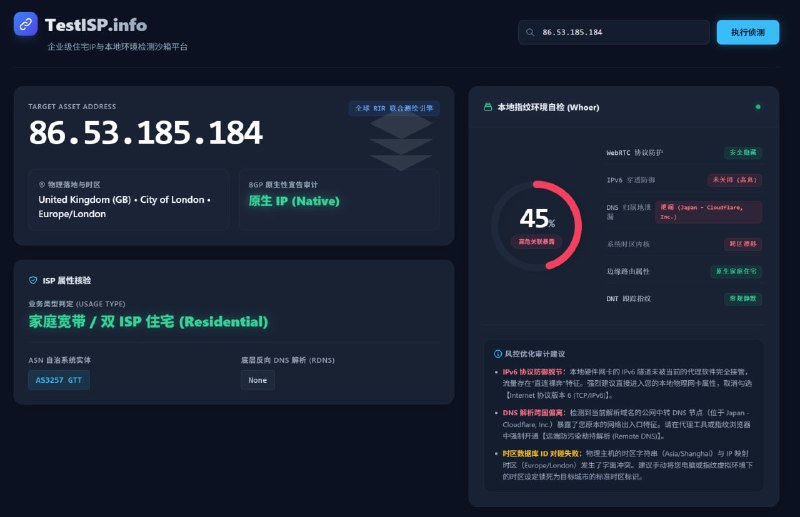Click the DNS 归属地 row label
800x517 pixels.
pos(628,212)
